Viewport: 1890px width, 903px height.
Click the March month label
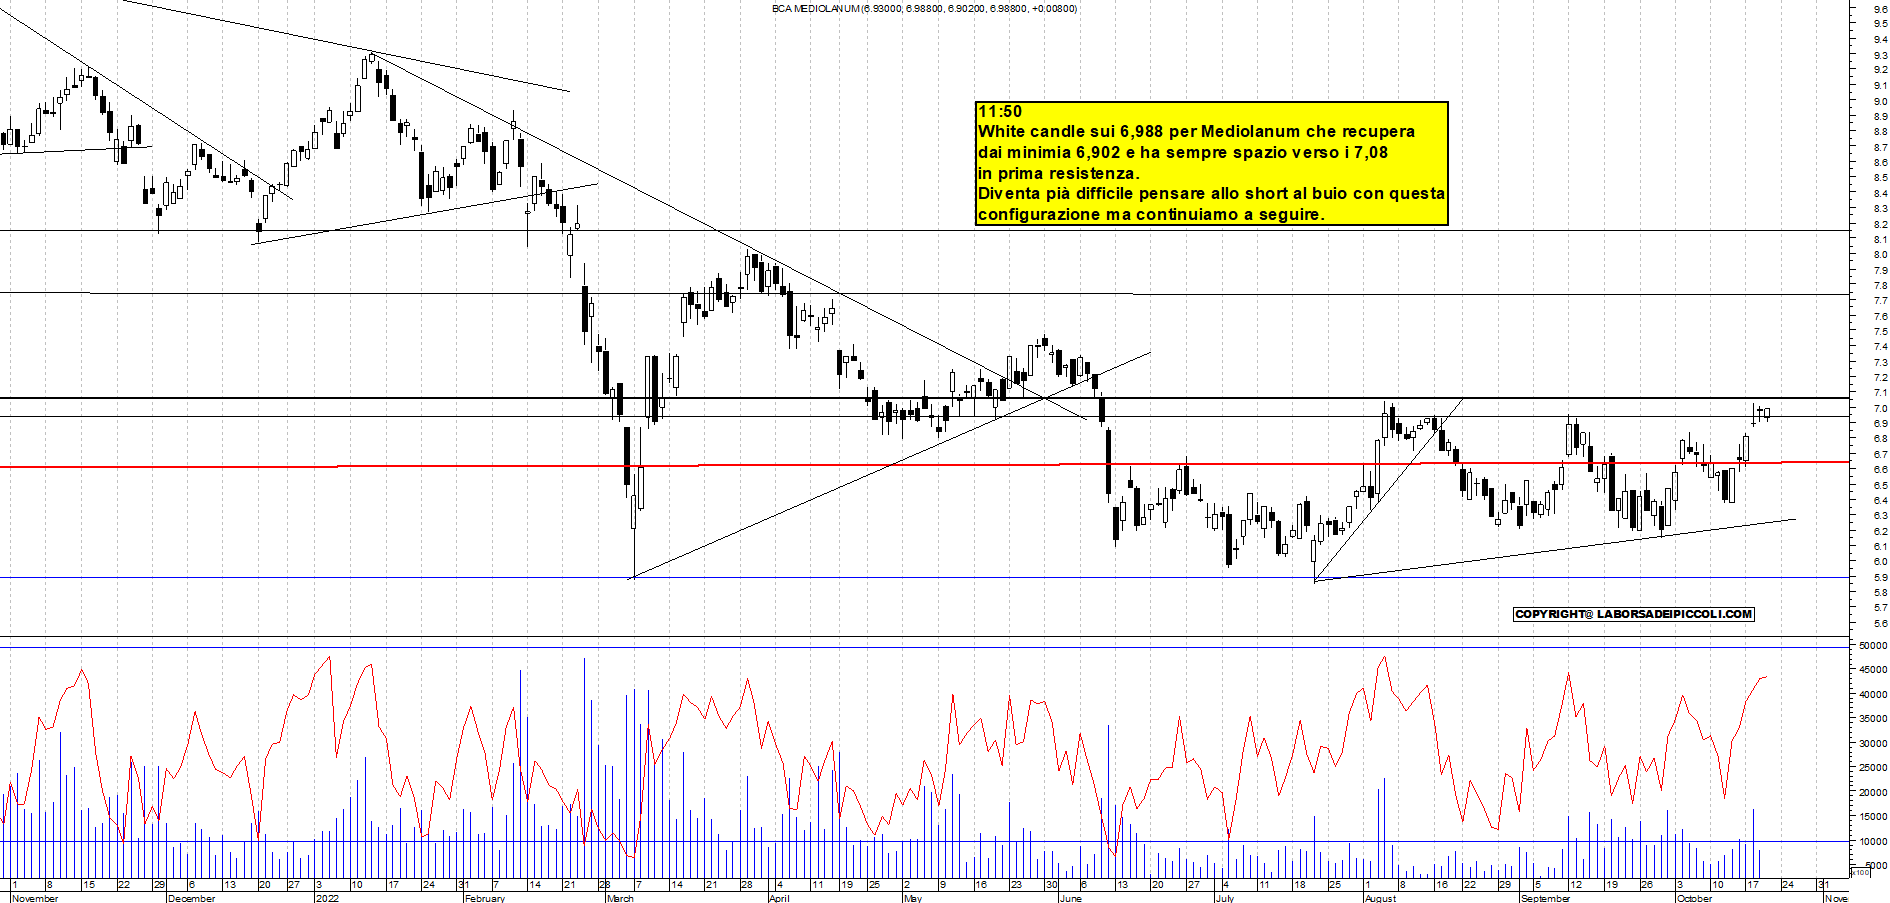[x=620, y=898]
